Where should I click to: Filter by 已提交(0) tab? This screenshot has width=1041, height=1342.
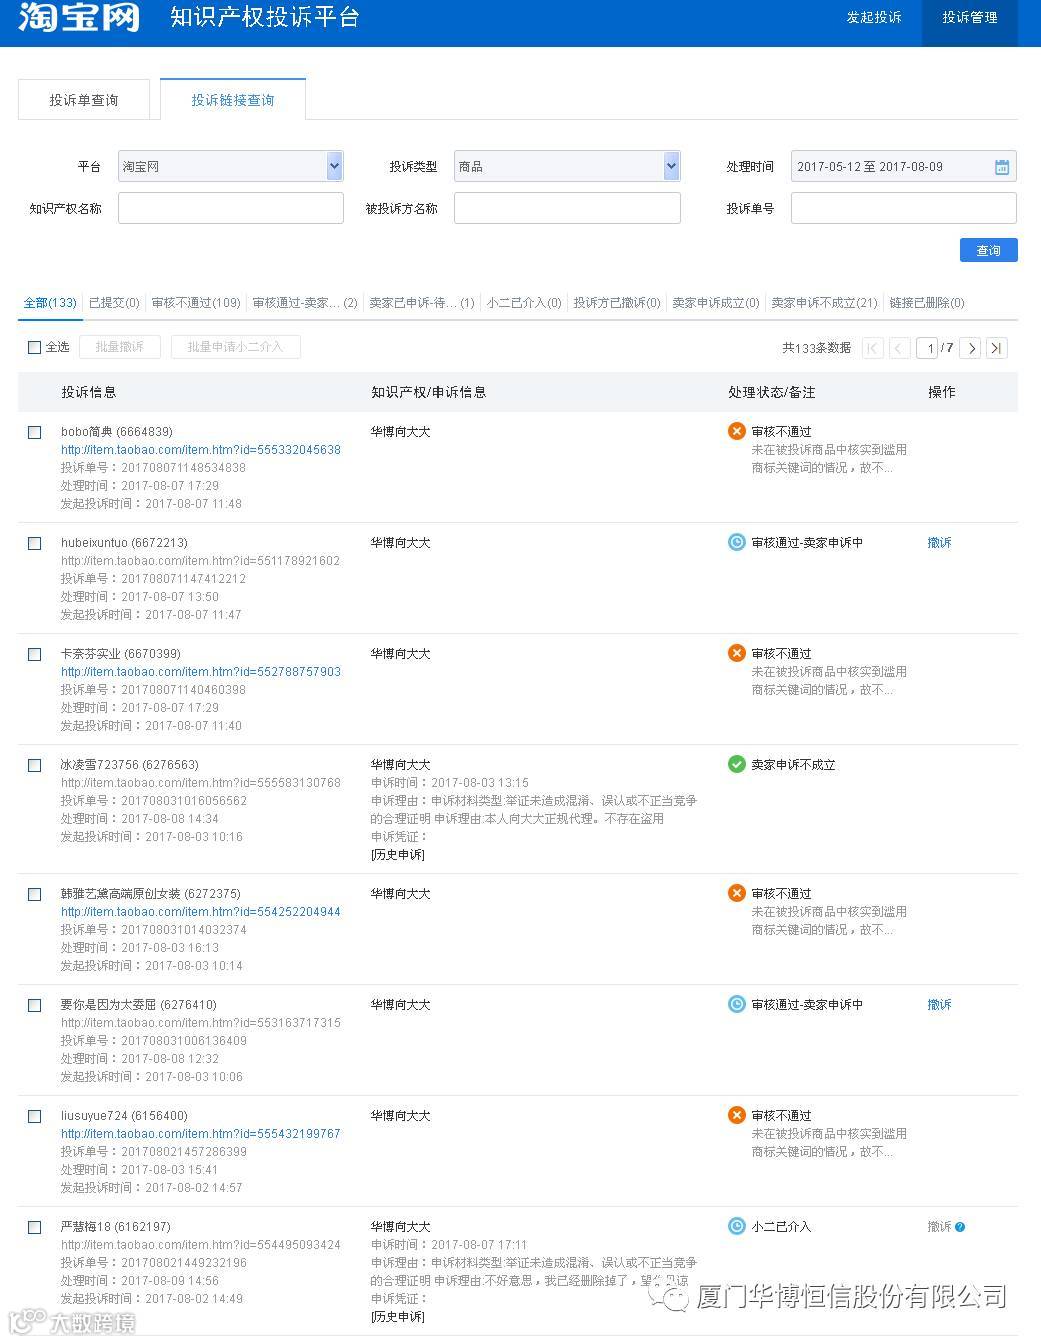pyautogui.click(x=114, y=303)
